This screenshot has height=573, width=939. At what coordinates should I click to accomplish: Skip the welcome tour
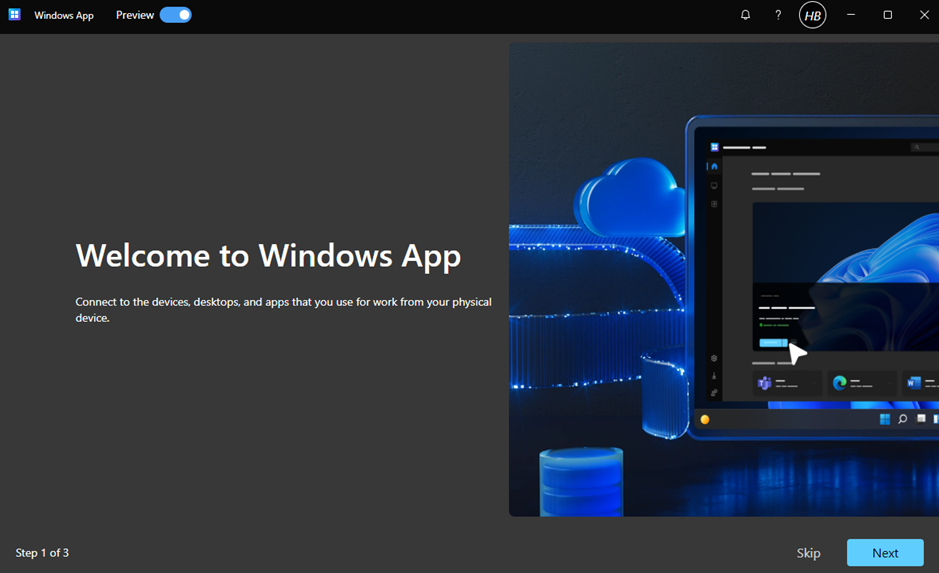(x=808, y=553)
